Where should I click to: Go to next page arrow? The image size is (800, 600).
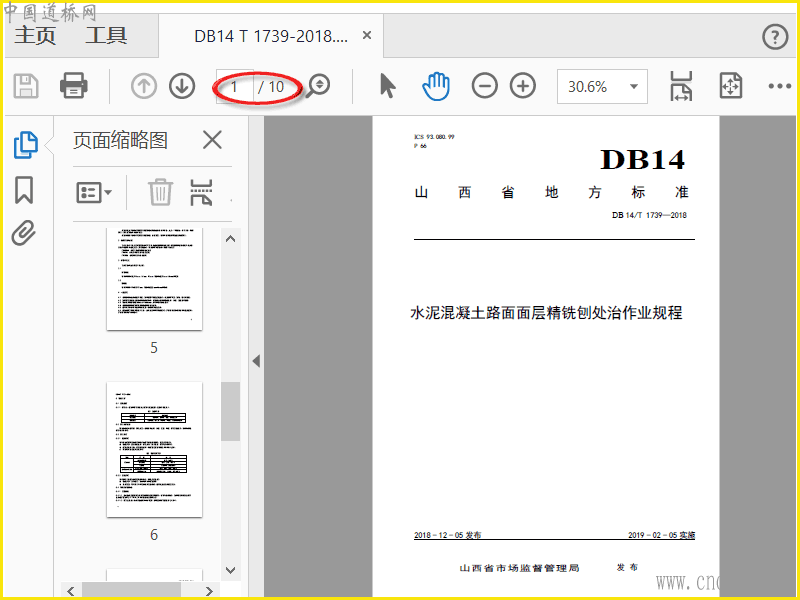182,86
